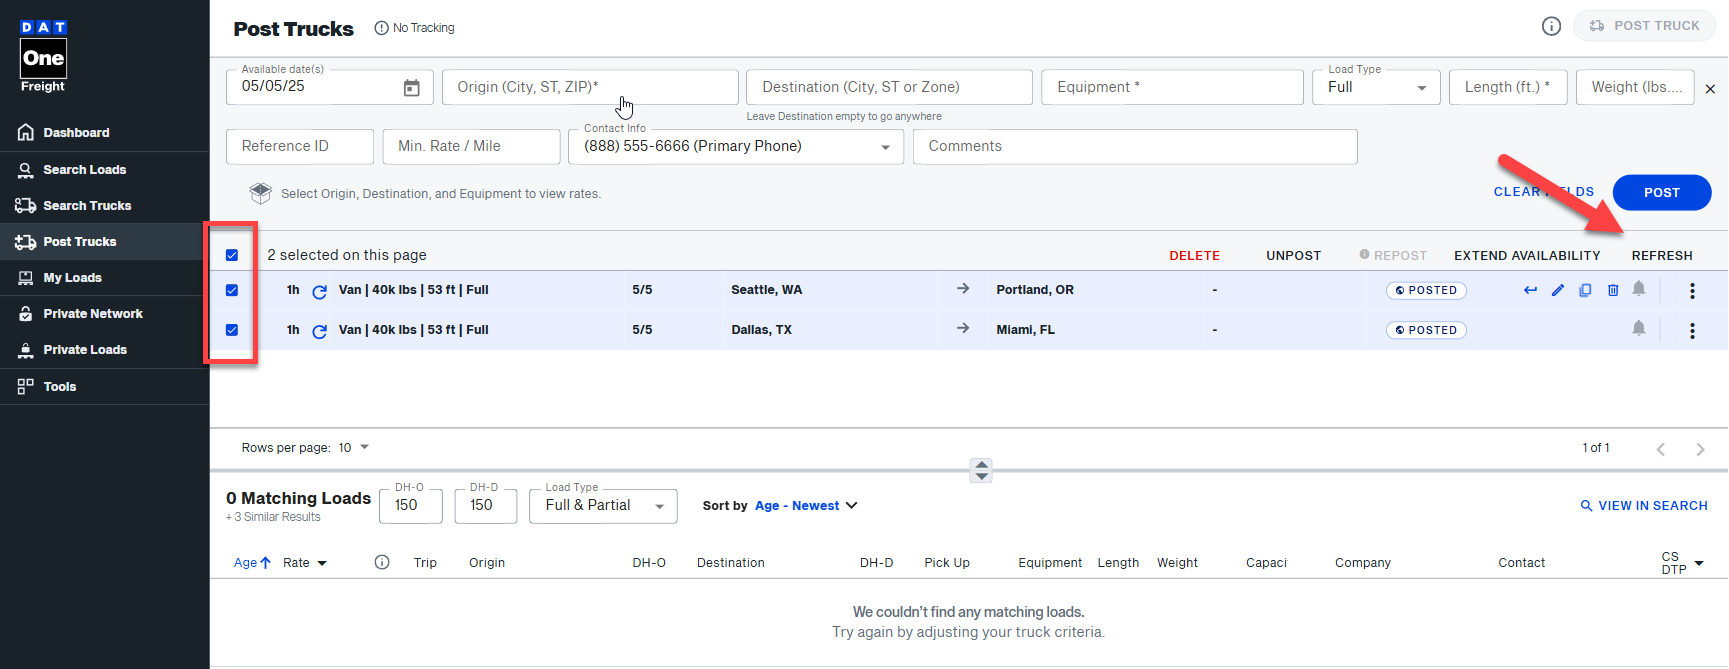Refresh the Seattle, WA truck posting age
The height and width of the screenshot is (669, 1729).
320,291
